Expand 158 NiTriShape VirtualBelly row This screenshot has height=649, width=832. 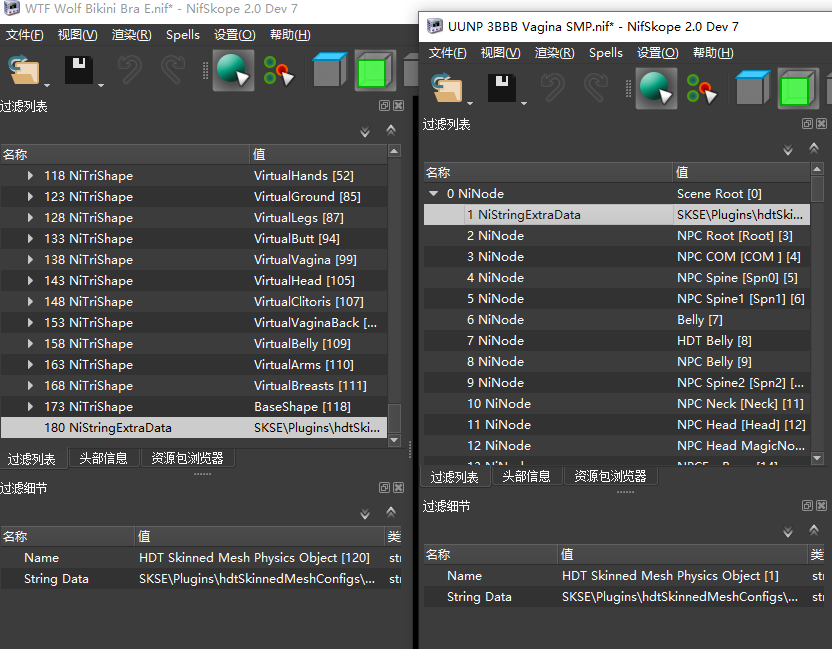pos(30,344)
